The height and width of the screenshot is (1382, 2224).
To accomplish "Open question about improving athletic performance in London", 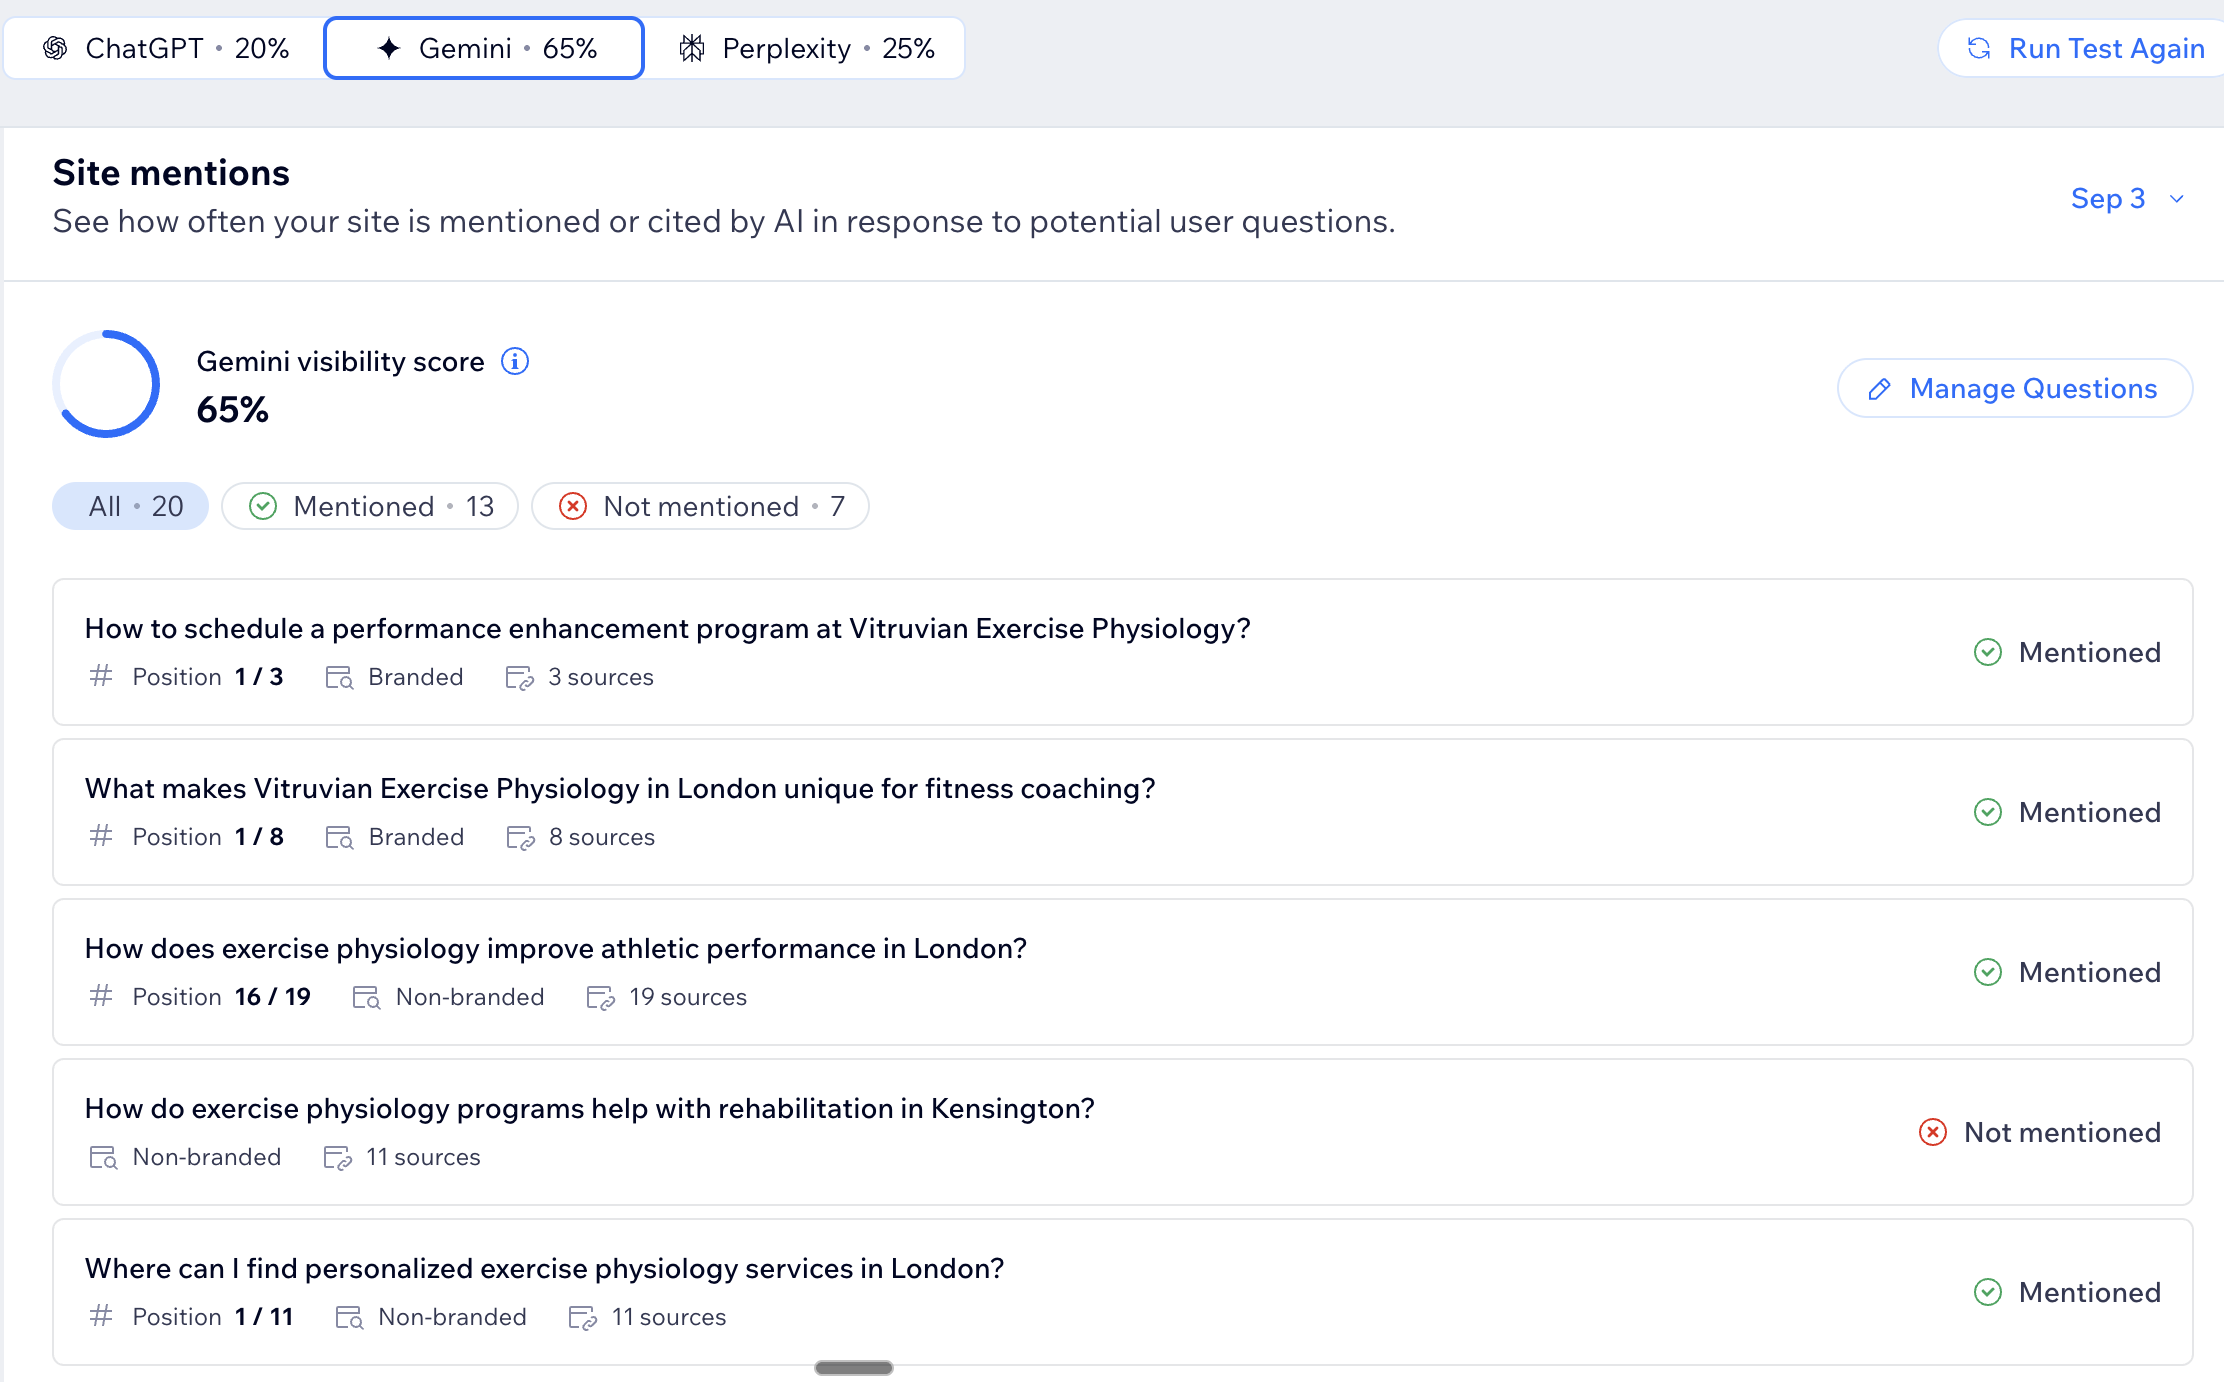I will coord(1122,972).
